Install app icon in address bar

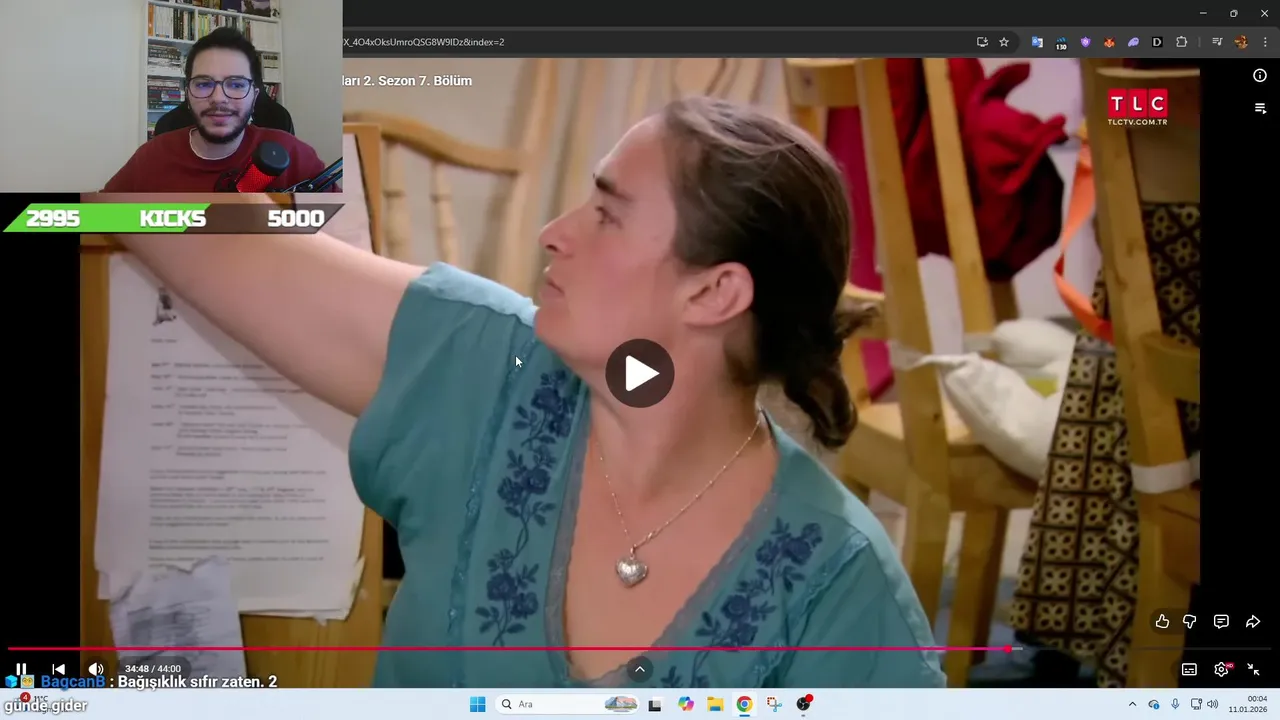[982, 42]
